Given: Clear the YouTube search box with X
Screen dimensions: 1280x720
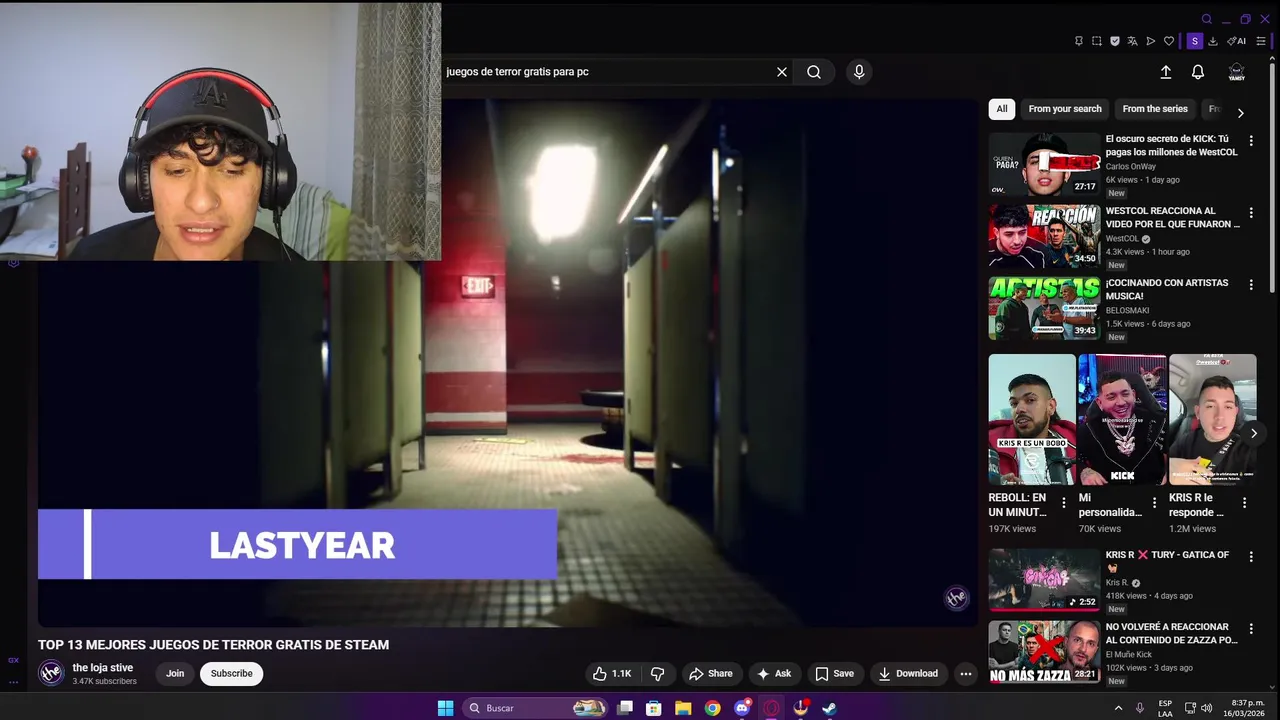Looking at the screenshot, I should pyautogui.click(x=782, y=72).
